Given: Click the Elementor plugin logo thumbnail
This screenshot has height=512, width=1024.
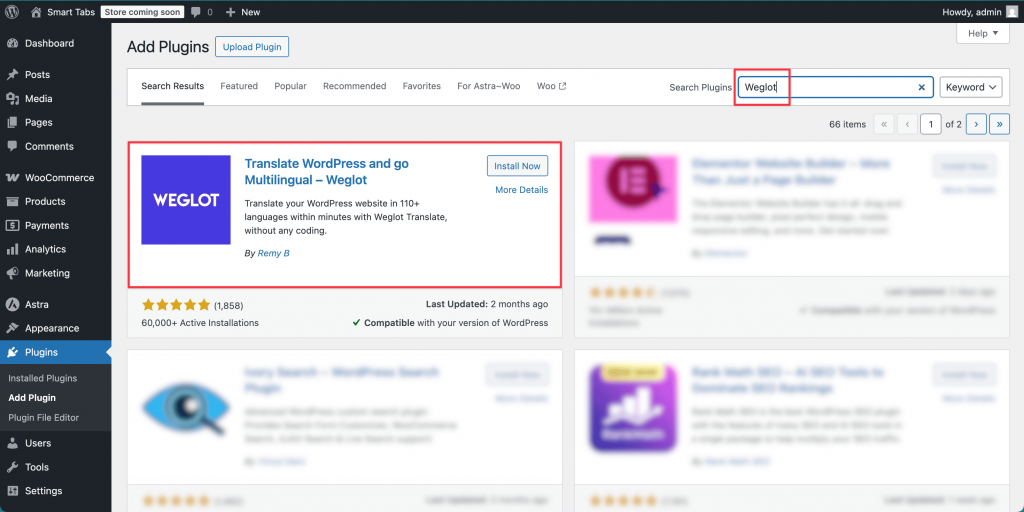Looking at the screenshot, I should 633,201.
